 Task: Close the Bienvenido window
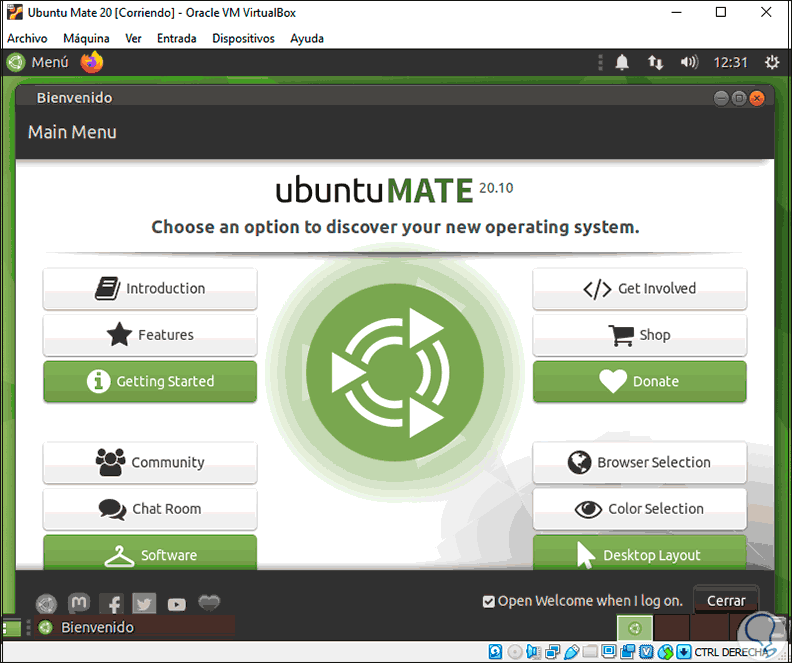pos(756,98)
